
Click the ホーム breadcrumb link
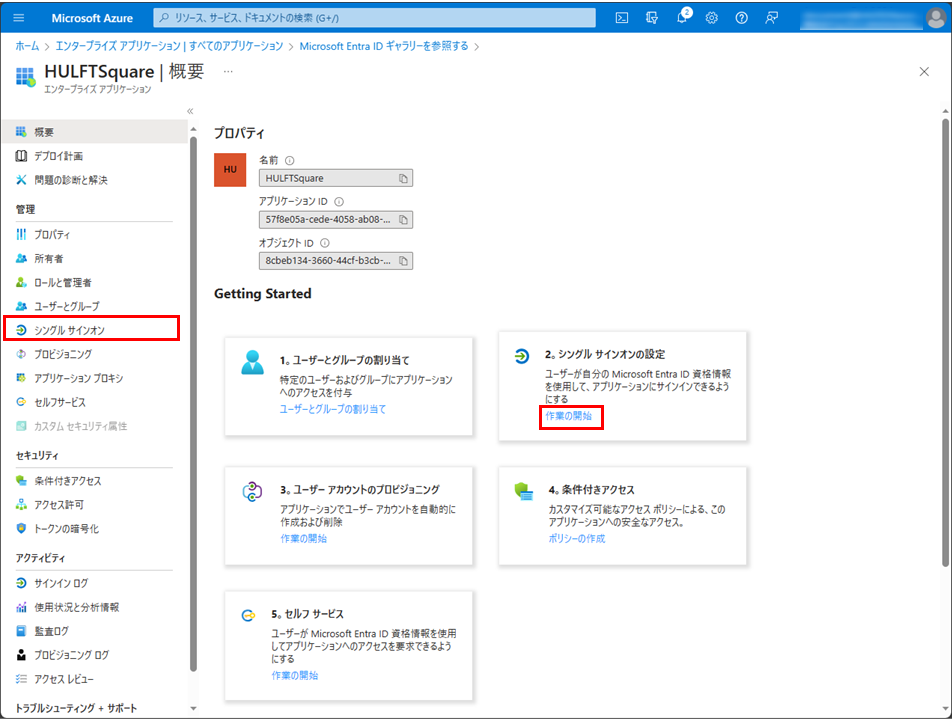pos(27,46)
